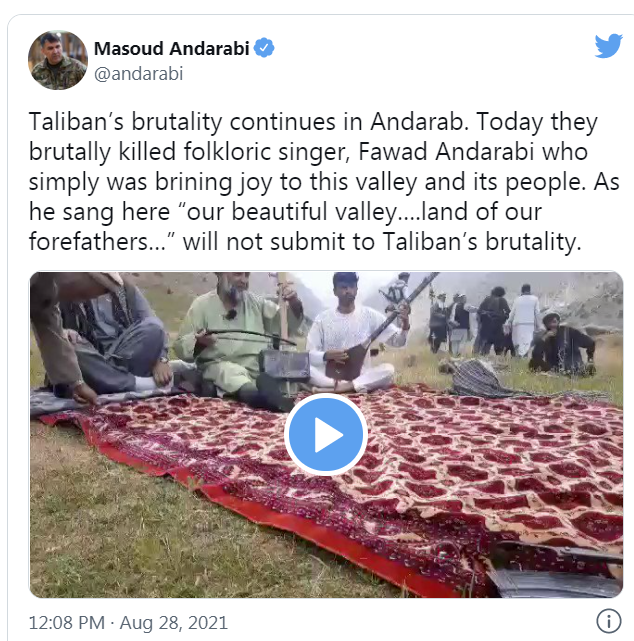Click the white play triangle on video

[x=328, y=435]
